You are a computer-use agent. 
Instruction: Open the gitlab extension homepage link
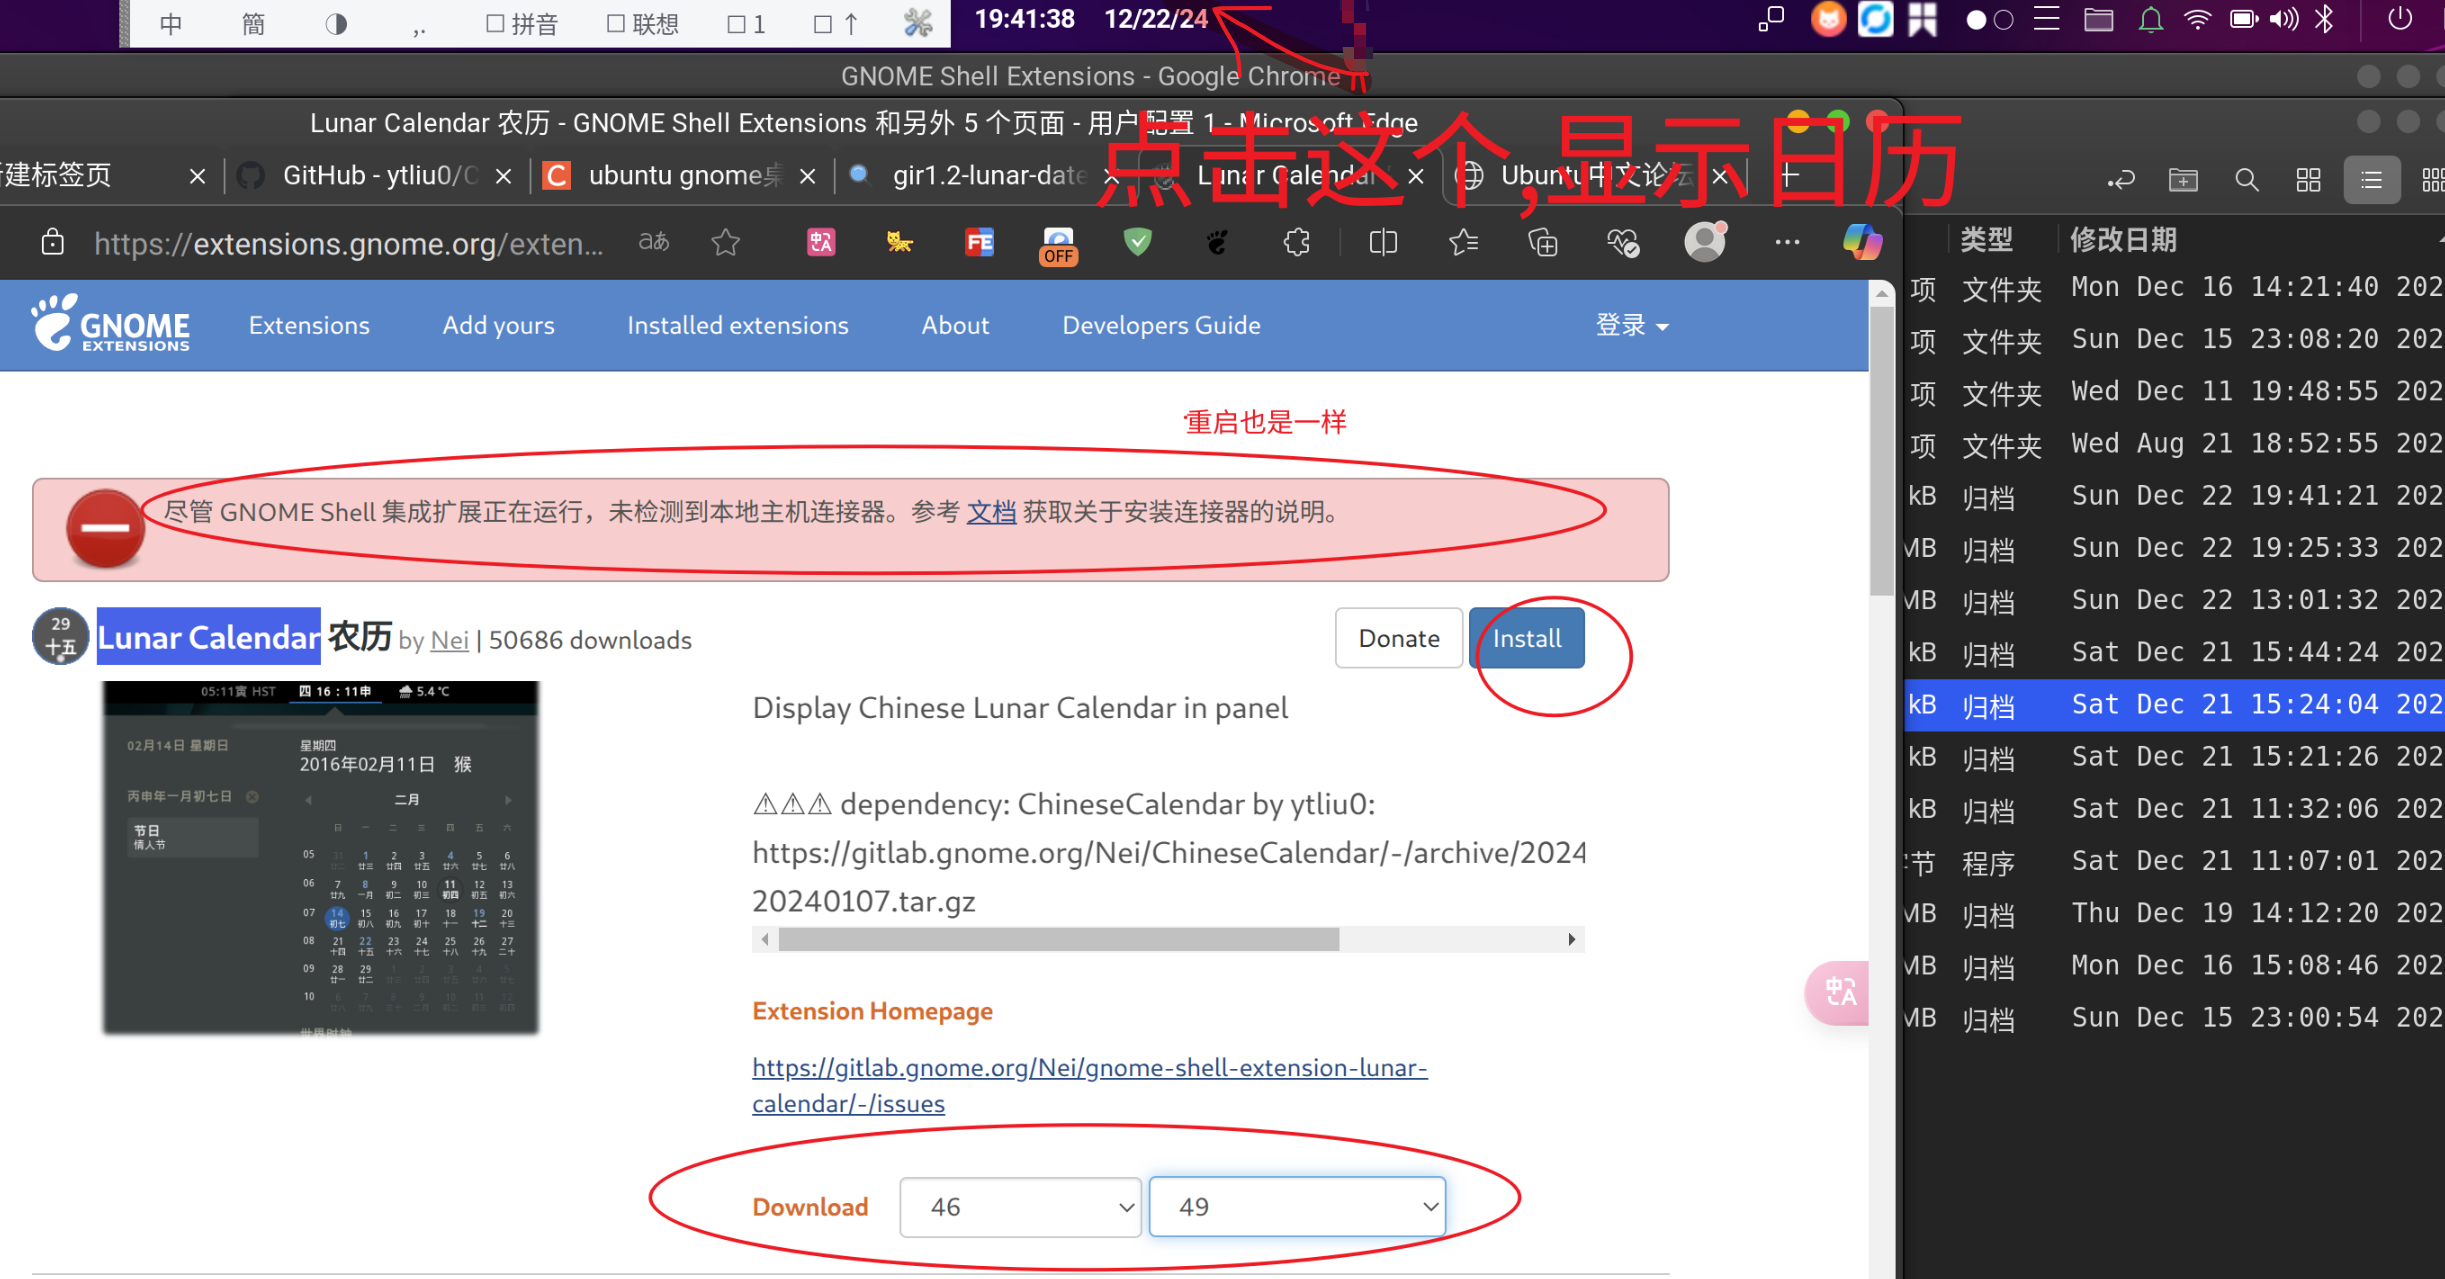coord(1089,1085)
